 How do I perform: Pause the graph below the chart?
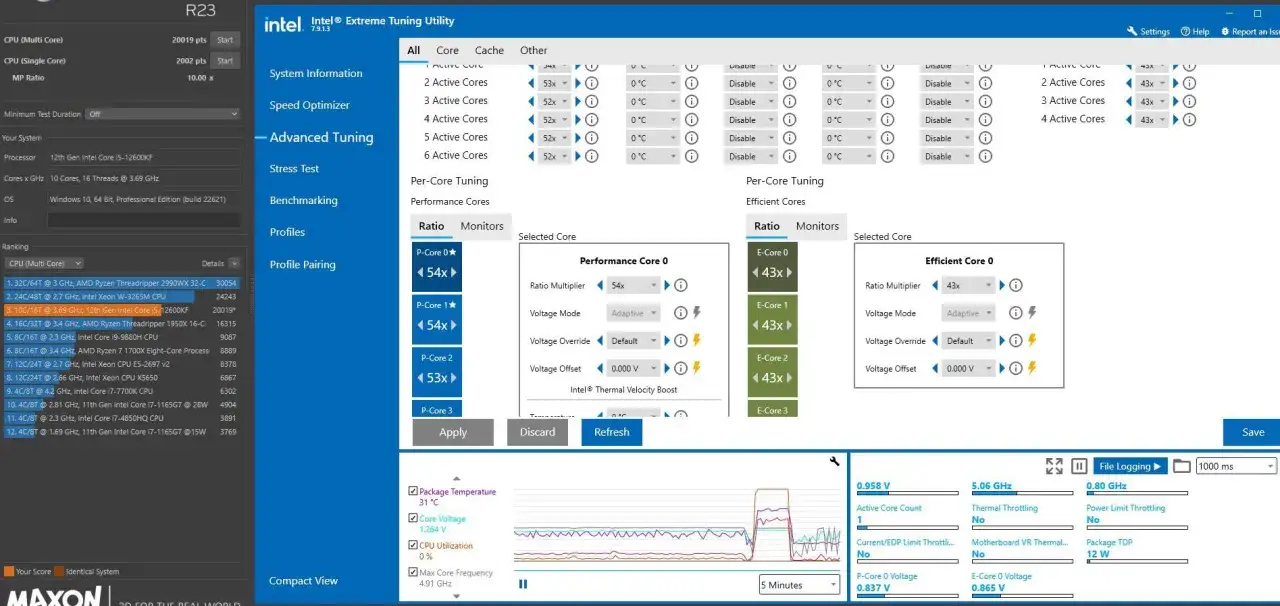[x=523, y=584]
